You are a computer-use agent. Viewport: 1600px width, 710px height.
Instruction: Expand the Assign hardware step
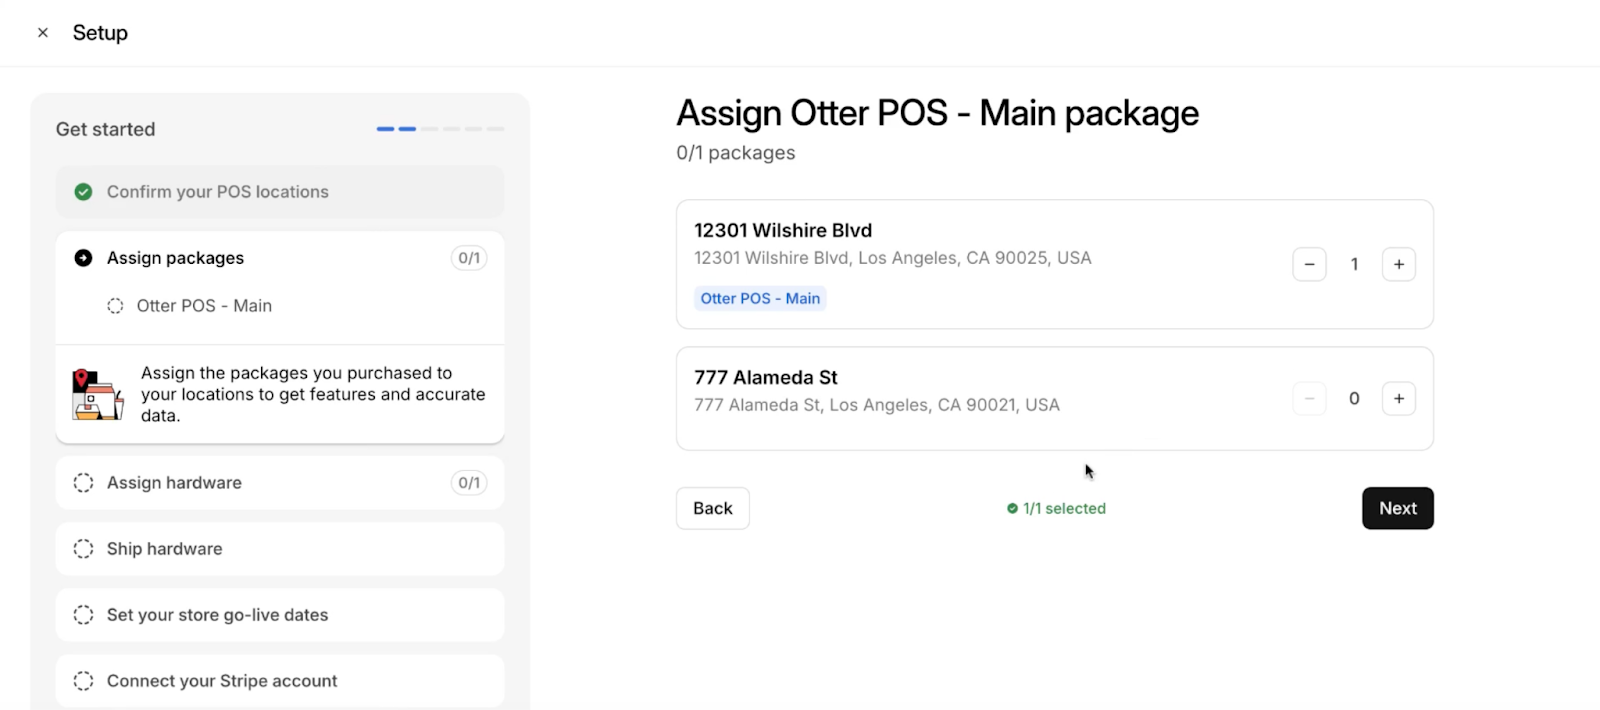(175, 483)
